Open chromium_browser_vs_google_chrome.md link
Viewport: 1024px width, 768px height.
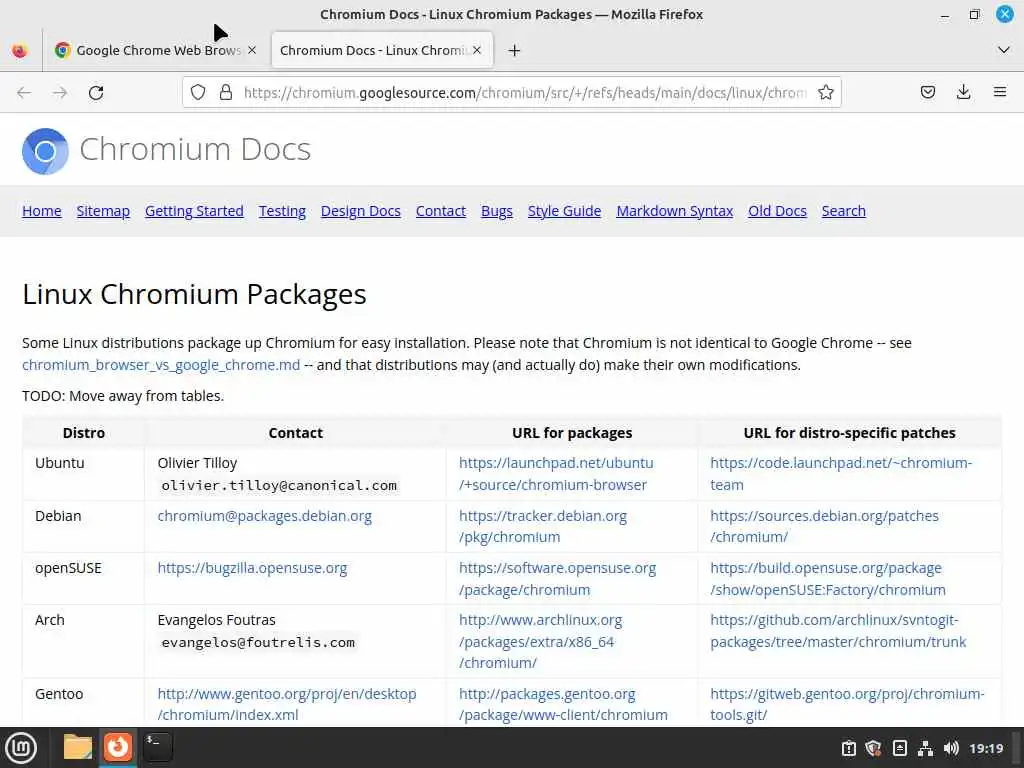click(161, 365)
